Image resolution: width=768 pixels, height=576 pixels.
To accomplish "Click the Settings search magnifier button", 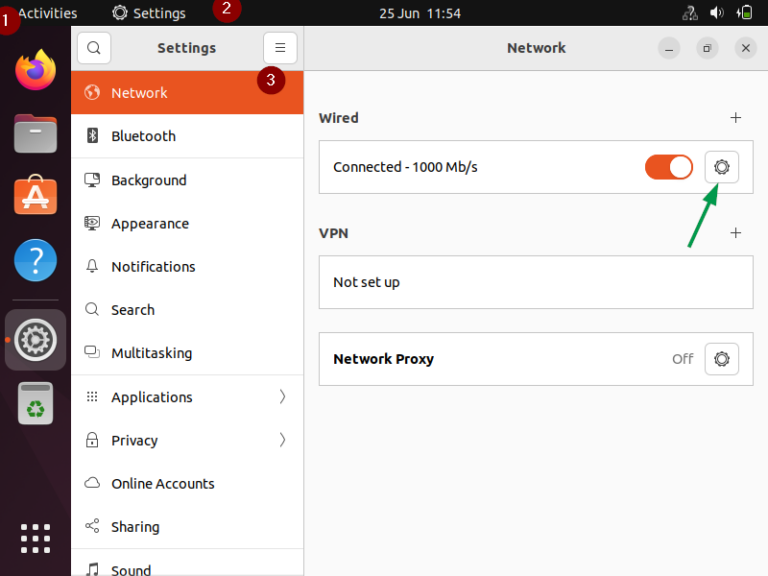I will click(x=94, y=48).
